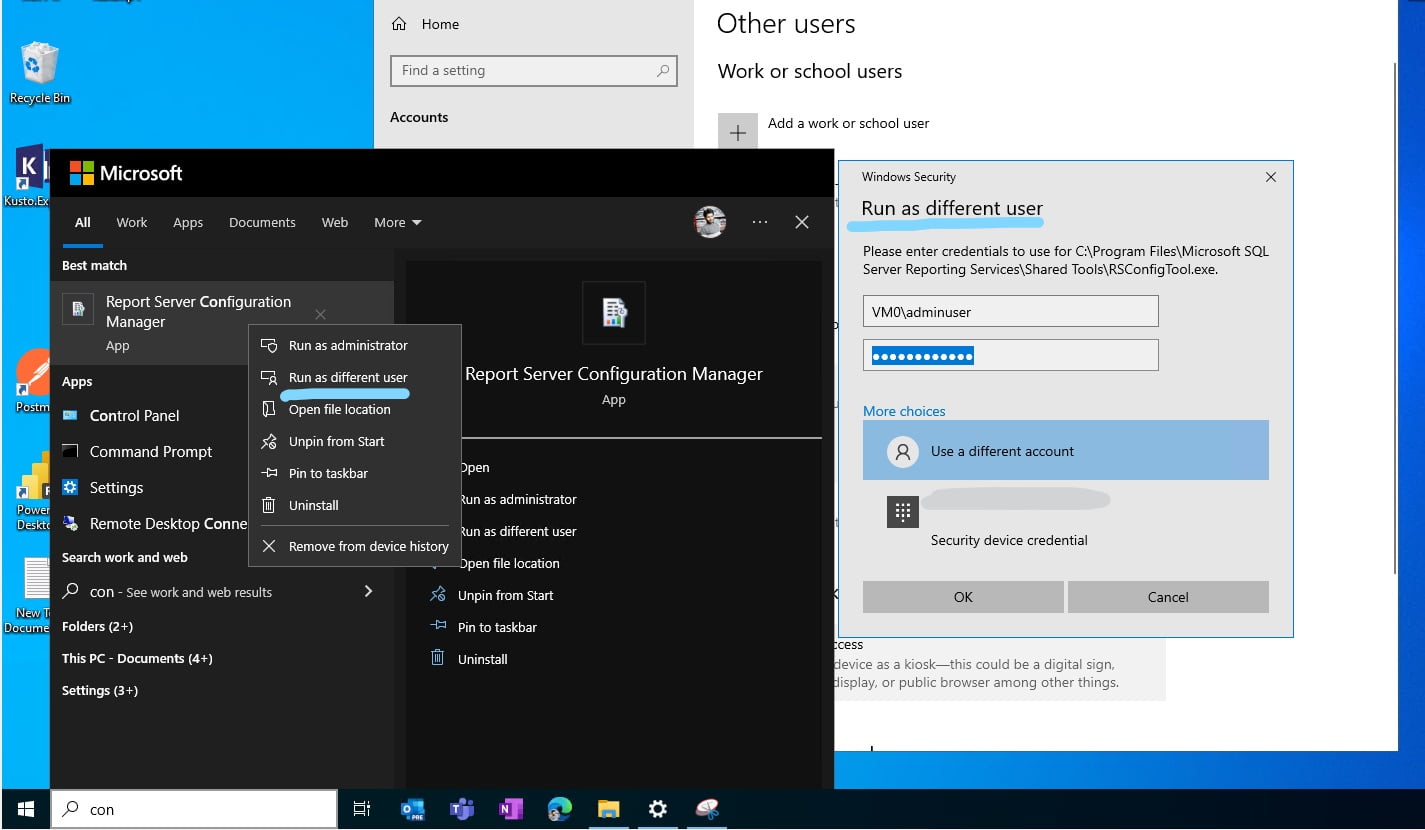The image size is (1425, 830).
Task: Click Cancel in Windows Security dialog
Action: (x=1168, y=597)
